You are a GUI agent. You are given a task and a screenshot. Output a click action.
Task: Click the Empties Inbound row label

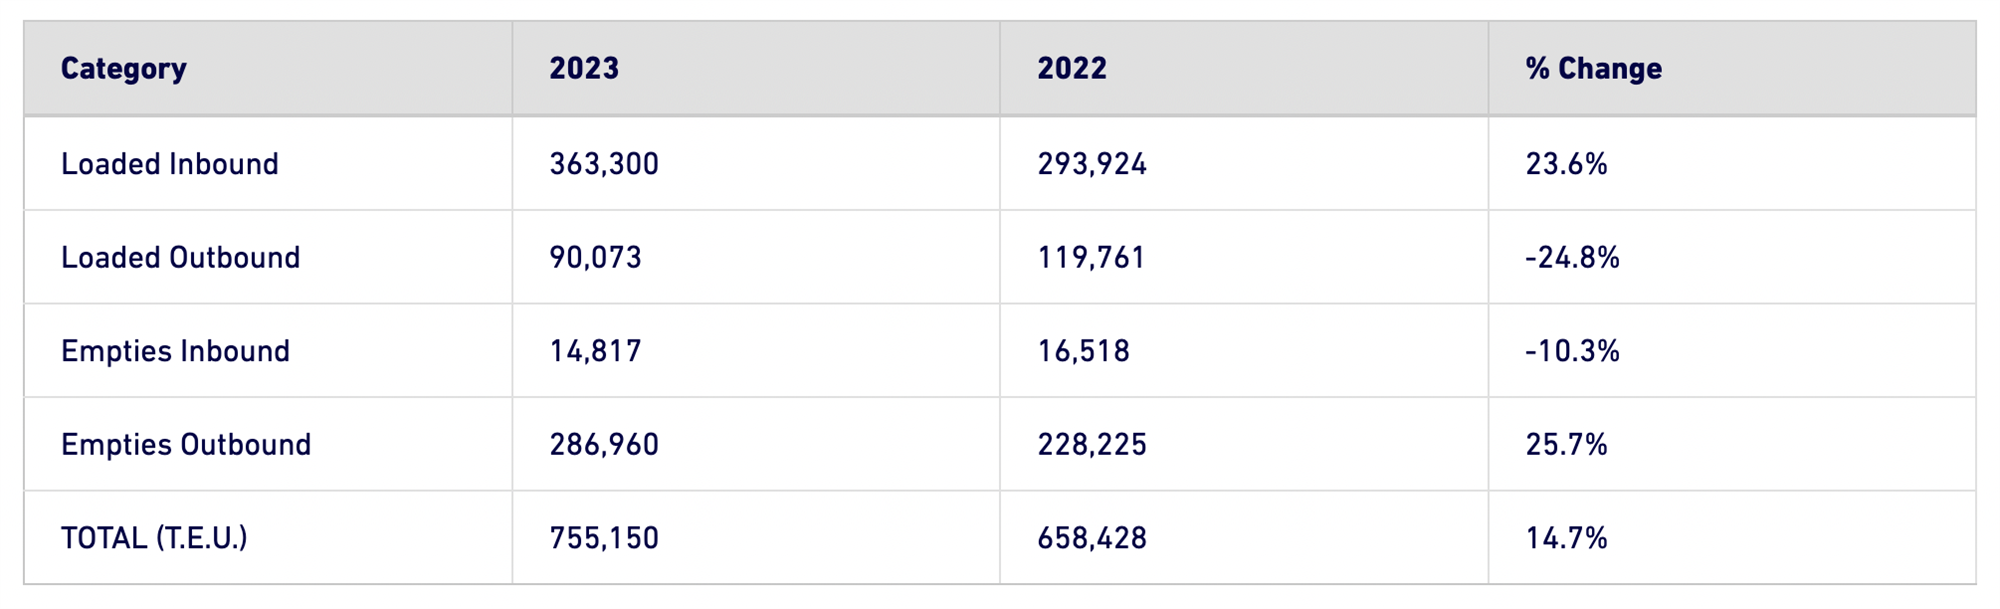(176, 352)
